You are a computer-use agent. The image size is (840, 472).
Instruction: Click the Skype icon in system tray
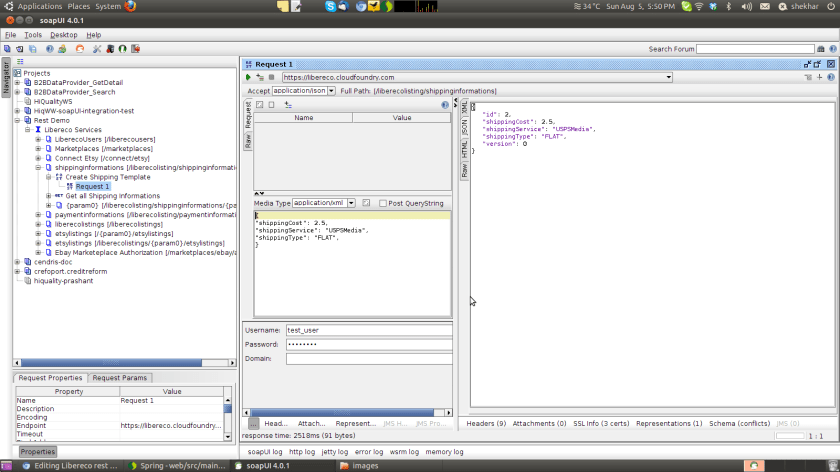tap(331, 6)
